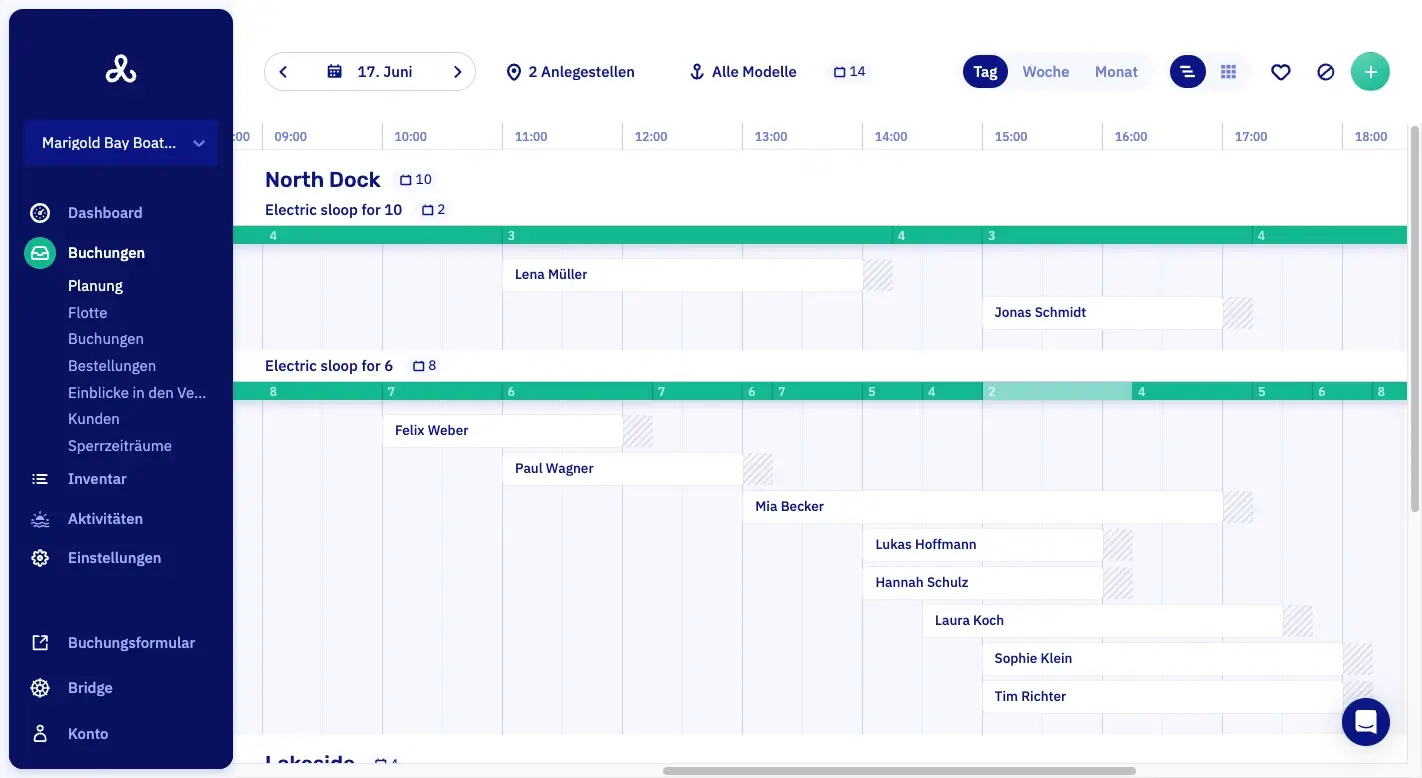The height and width of the screenshot is (778, 1422).
Task: Click the horizontal timeline scrollbar
Action: click(x=899, y=771)
